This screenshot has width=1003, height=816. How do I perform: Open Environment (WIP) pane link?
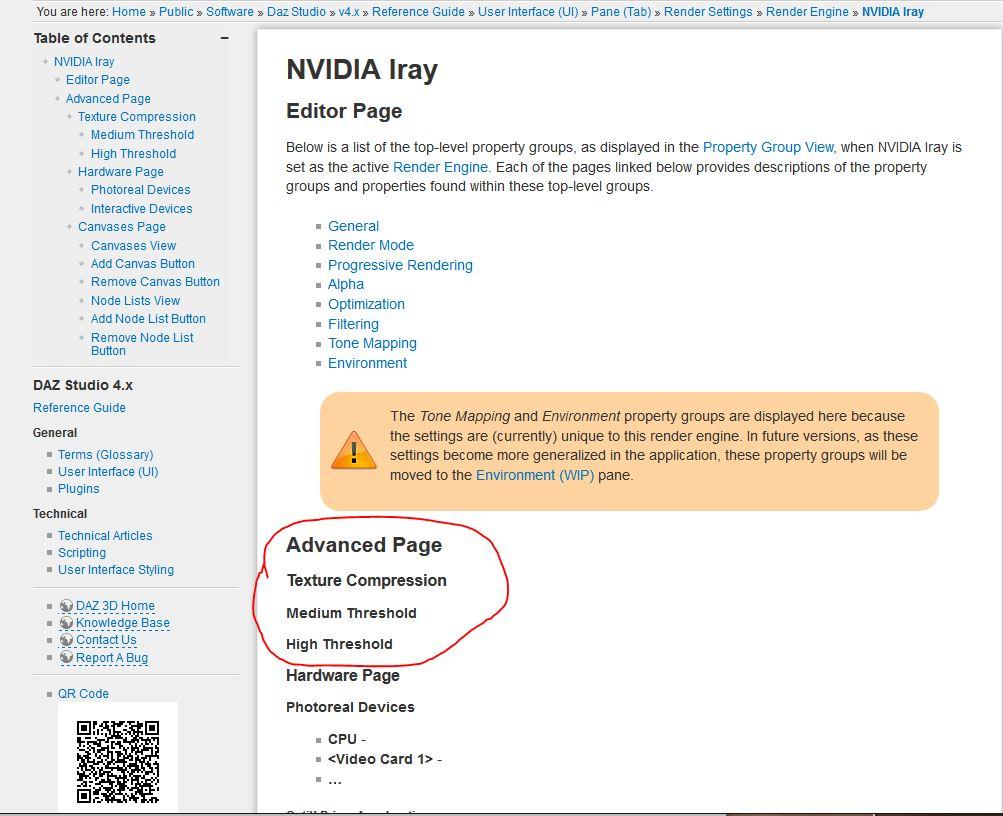[x=535, y=475]
